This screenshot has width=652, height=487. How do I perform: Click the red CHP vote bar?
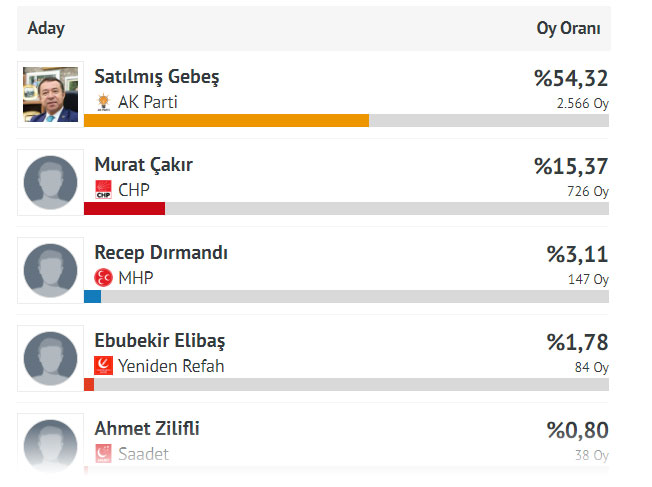(x=124, y=208)
